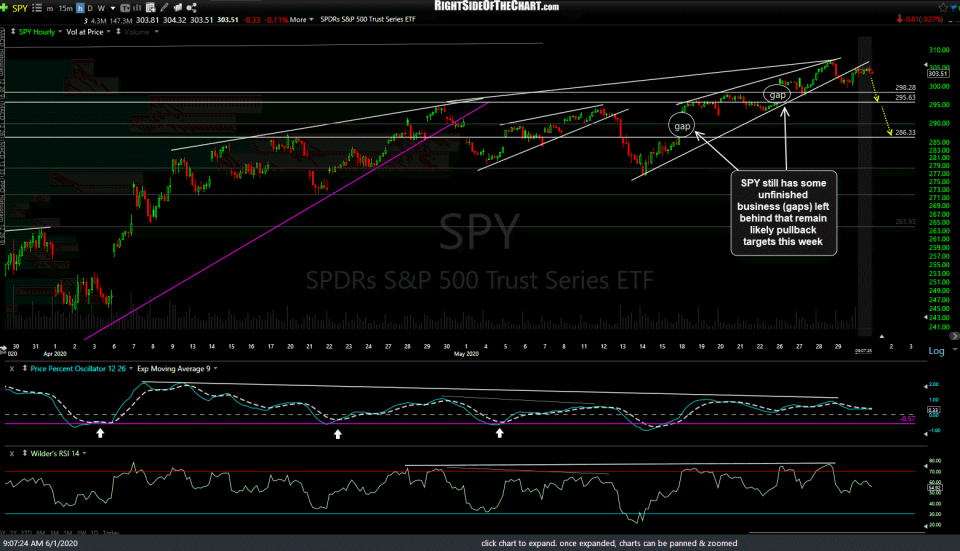
Task: Switch to the Weekly 'W' timeframe
Action: tap(101, 9)
